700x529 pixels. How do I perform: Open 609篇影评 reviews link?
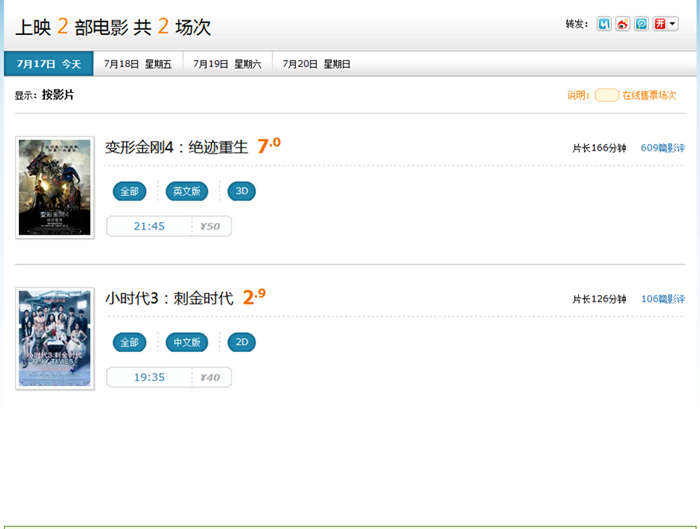click(662, 148)
